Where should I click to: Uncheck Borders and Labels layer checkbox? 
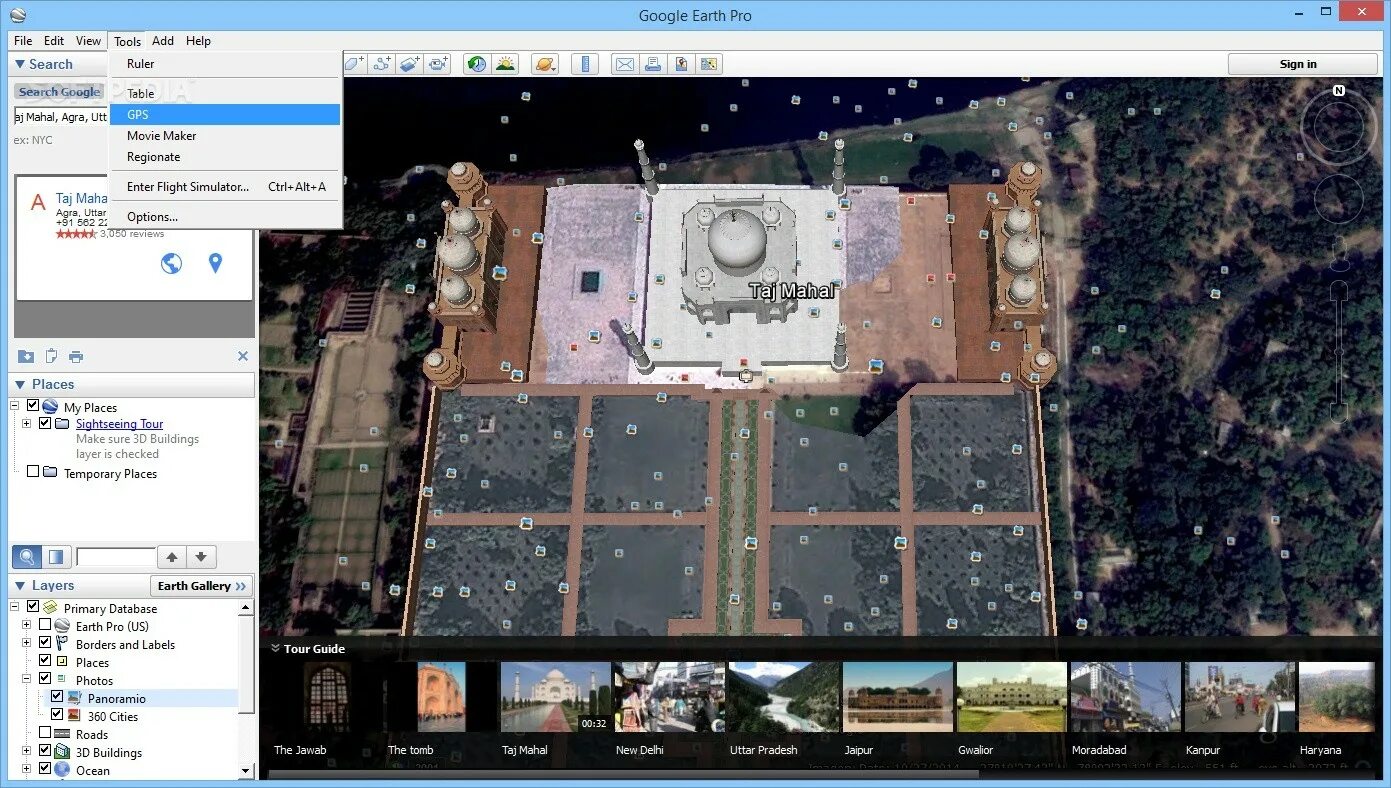coord(45,643)
